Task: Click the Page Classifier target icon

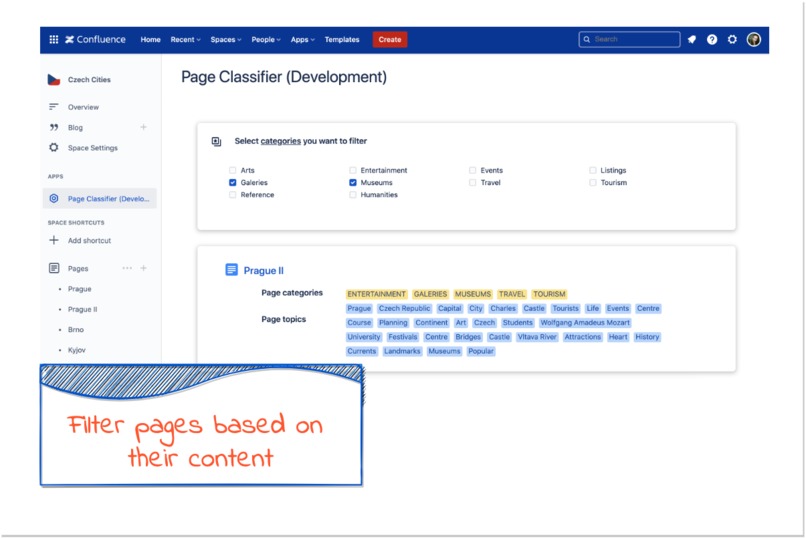Action: 53,198
